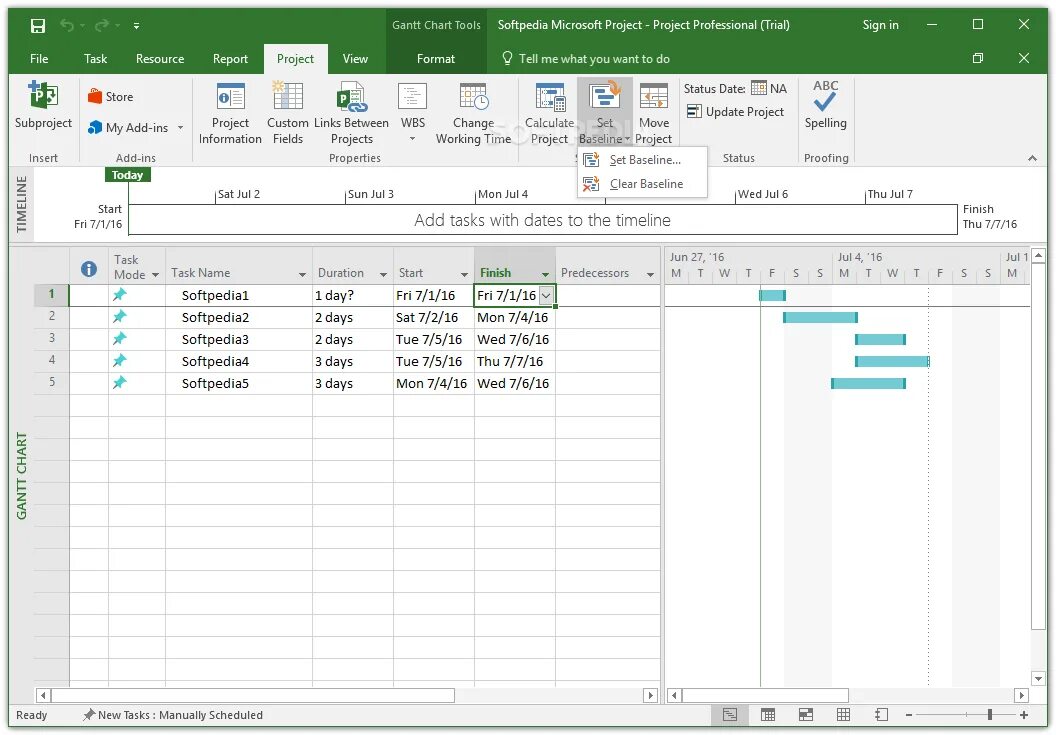The width and height of the screenshot is (1056, 735).
Task: Open the Task Name column filter arrow
Action: pyautogui.click(x=302, y=274)
